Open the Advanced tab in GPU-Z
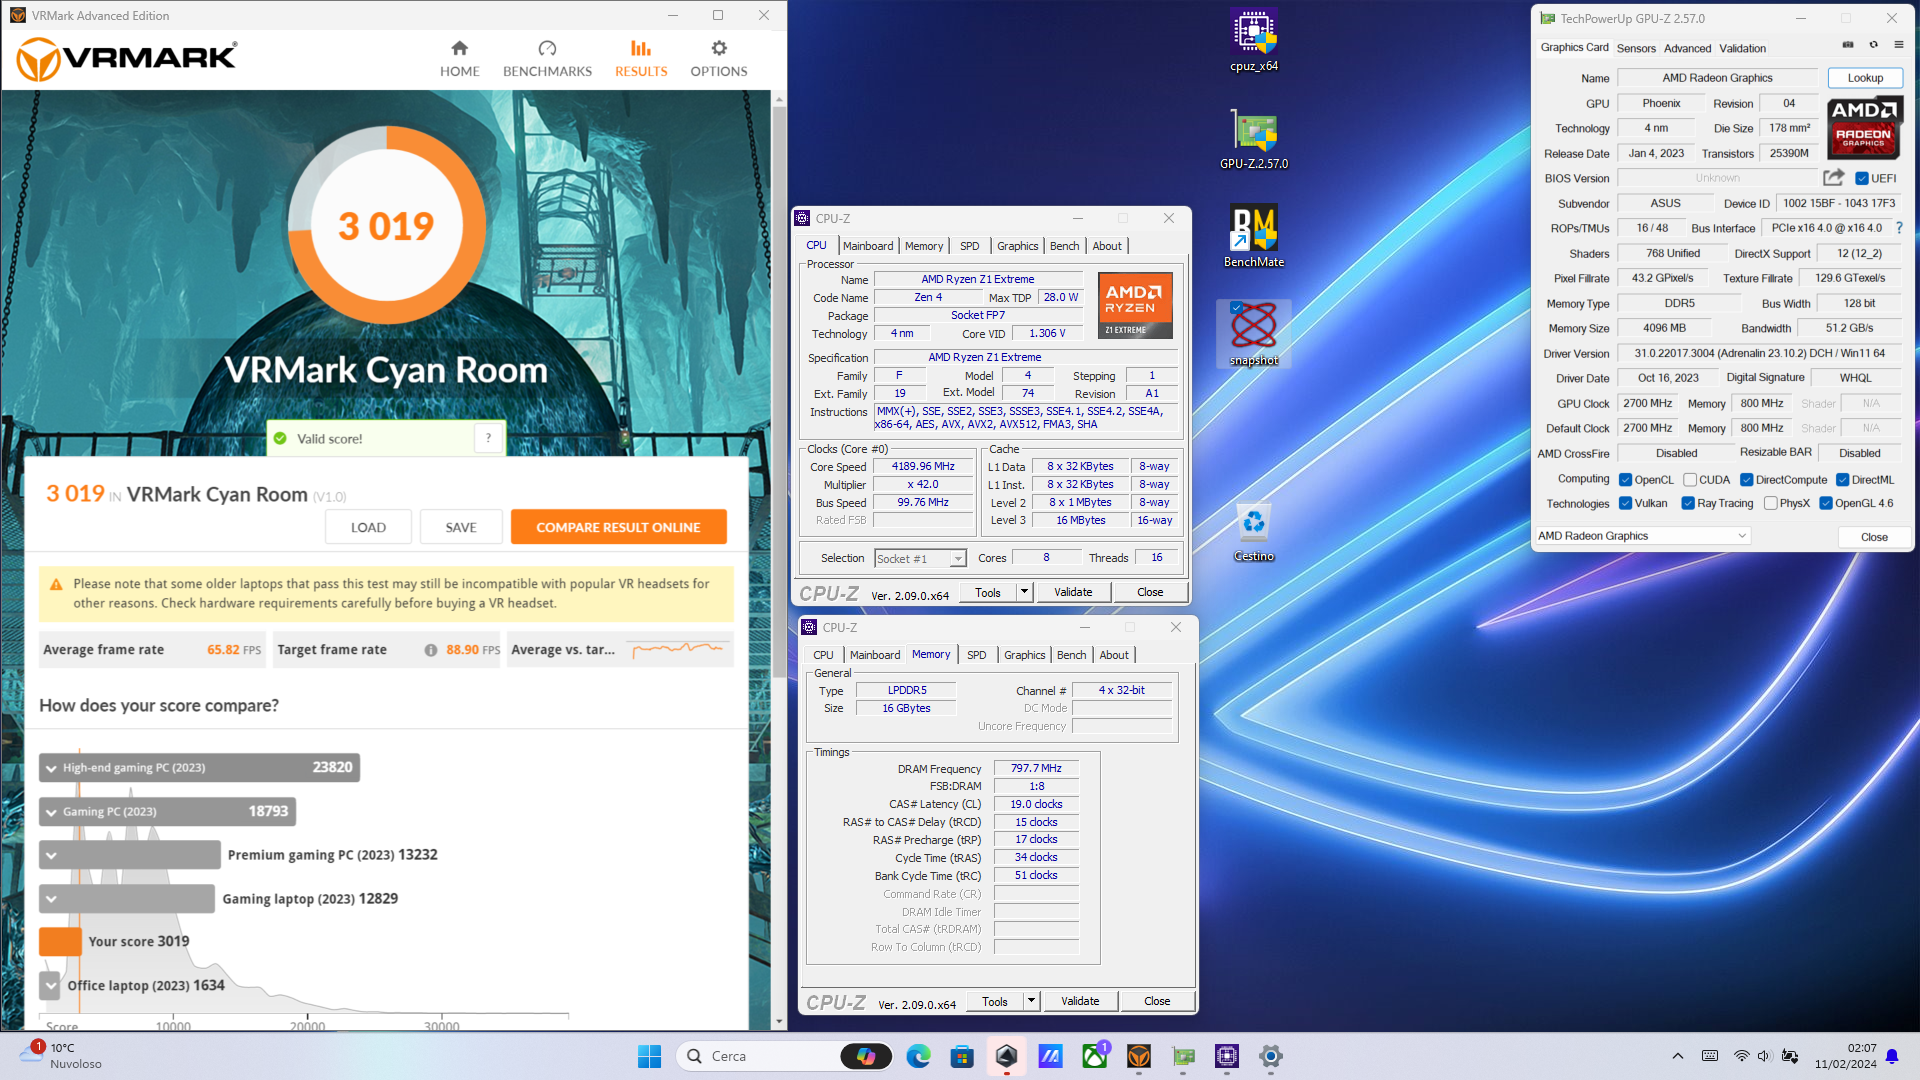This screenshot has width=1920, height=1080. pos(1687,48)
